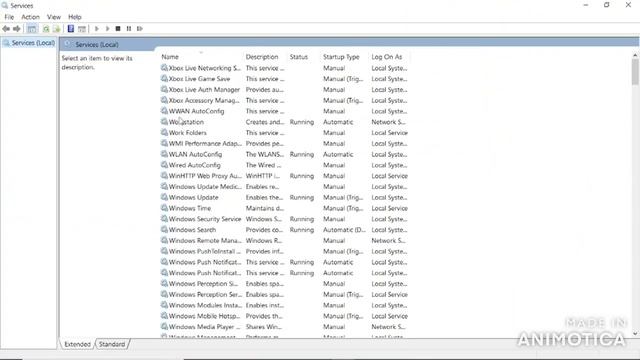Click Automatic startup type of Workstation
This screenshot has height=360, width=640.
tap(338, 122)
